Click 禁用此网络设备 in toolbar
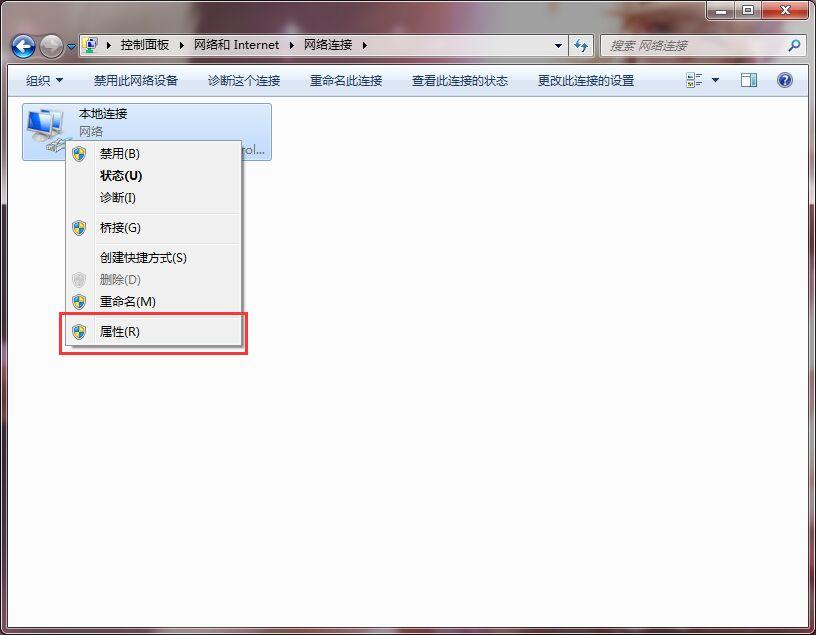 click(x=136, y=81)
